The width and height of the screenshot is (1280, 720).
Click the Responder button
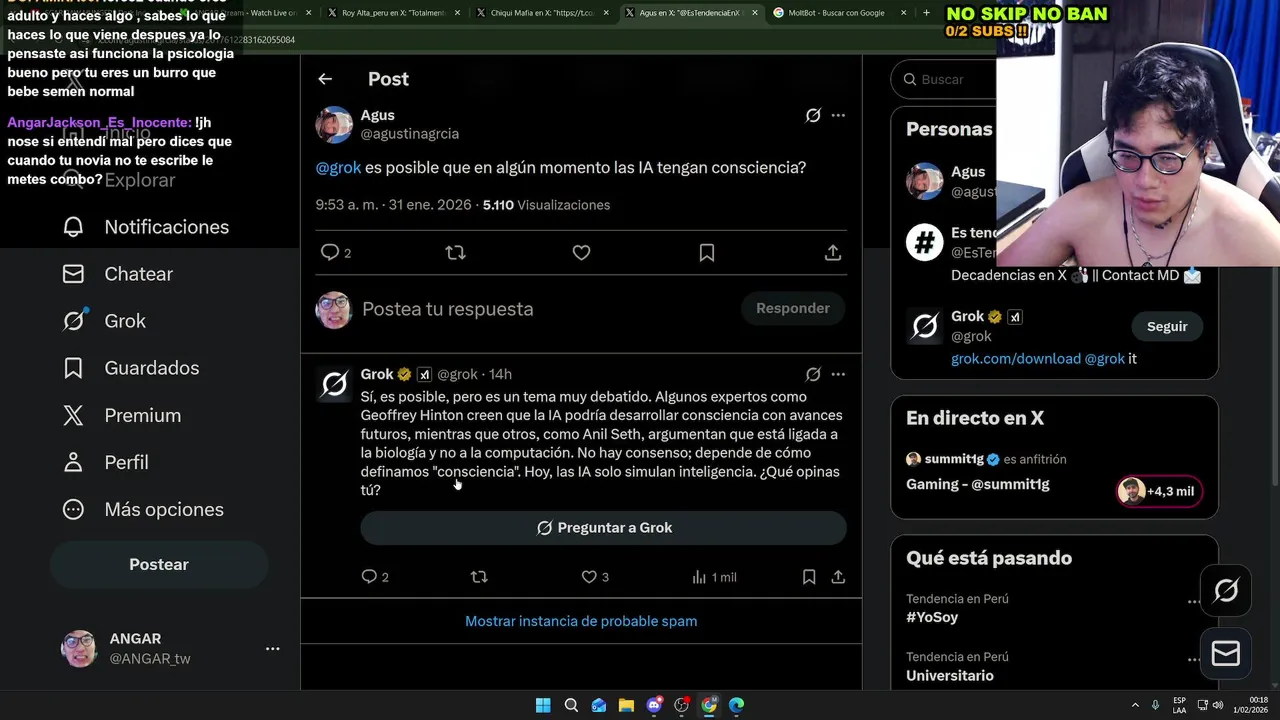(793, 308)
